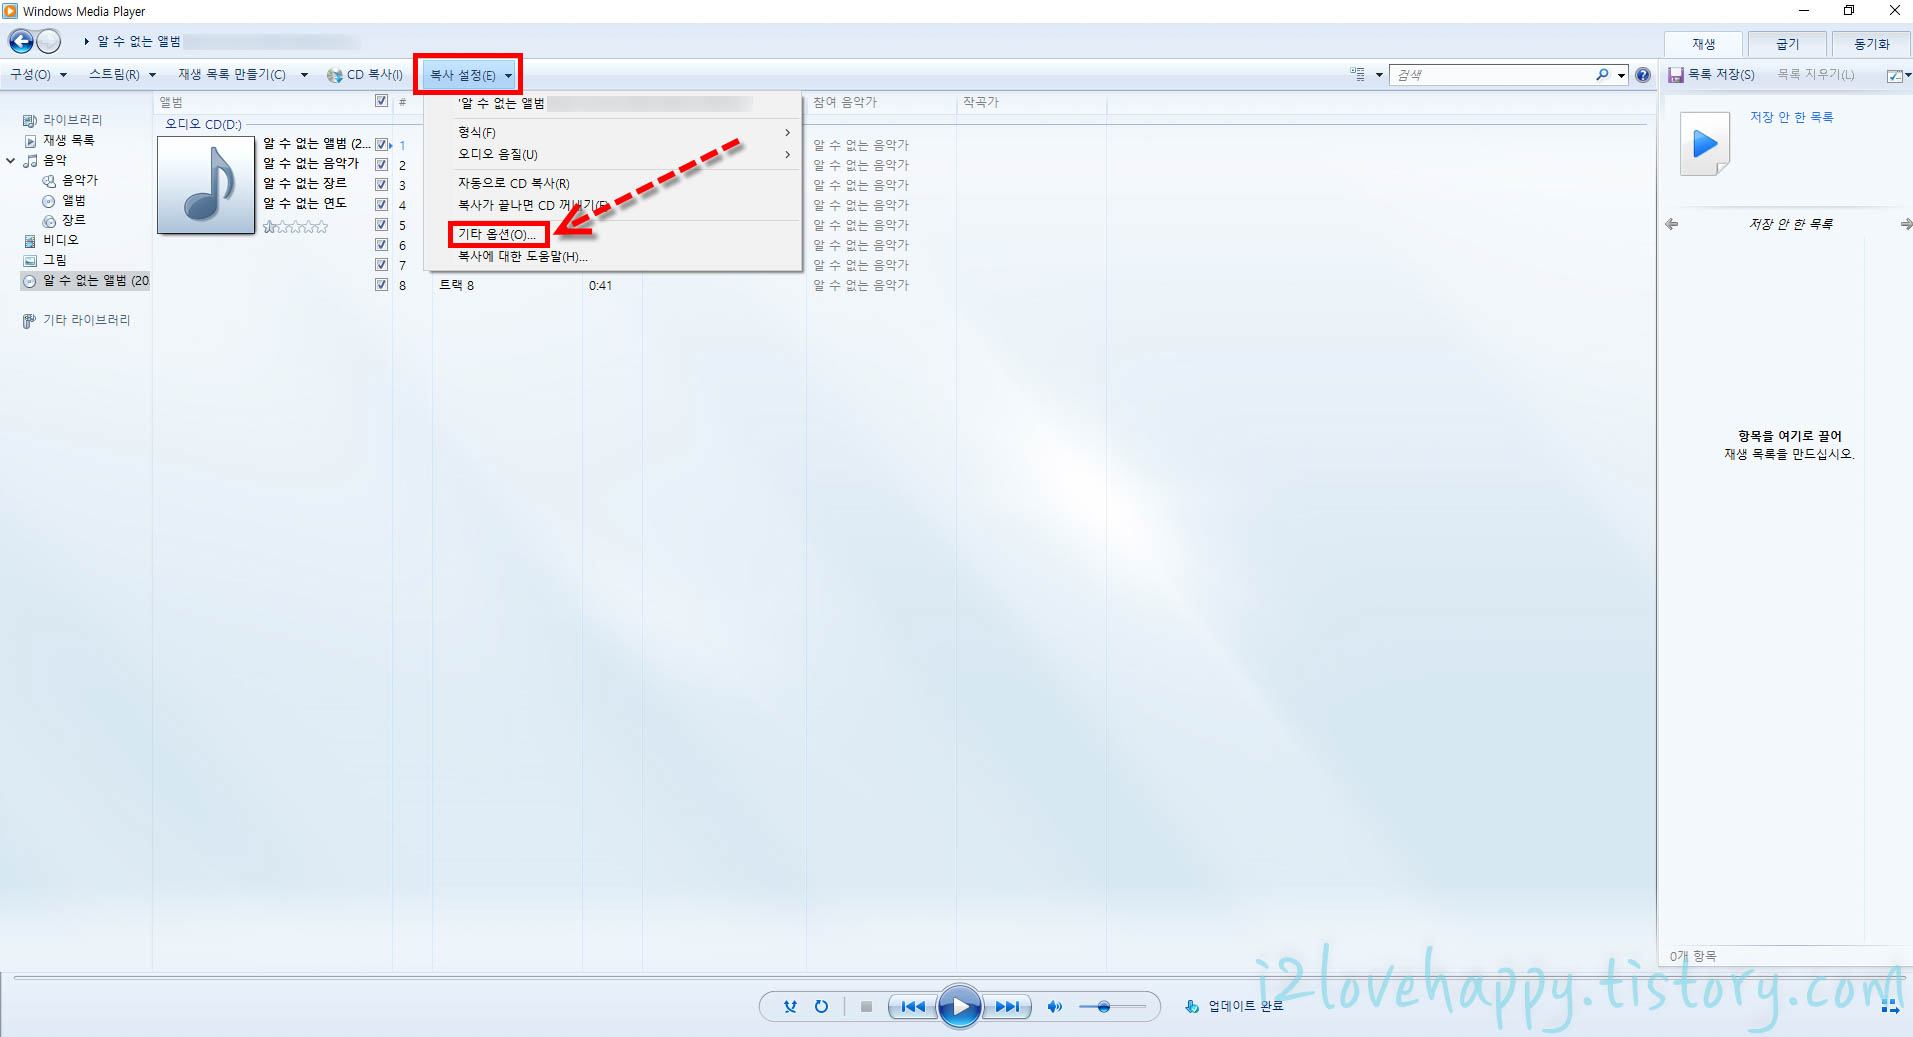The width and height of the screenshot is (1913, 1037).
Task: Click the right arrow in the list pane
Action: tap(1906, 224)
